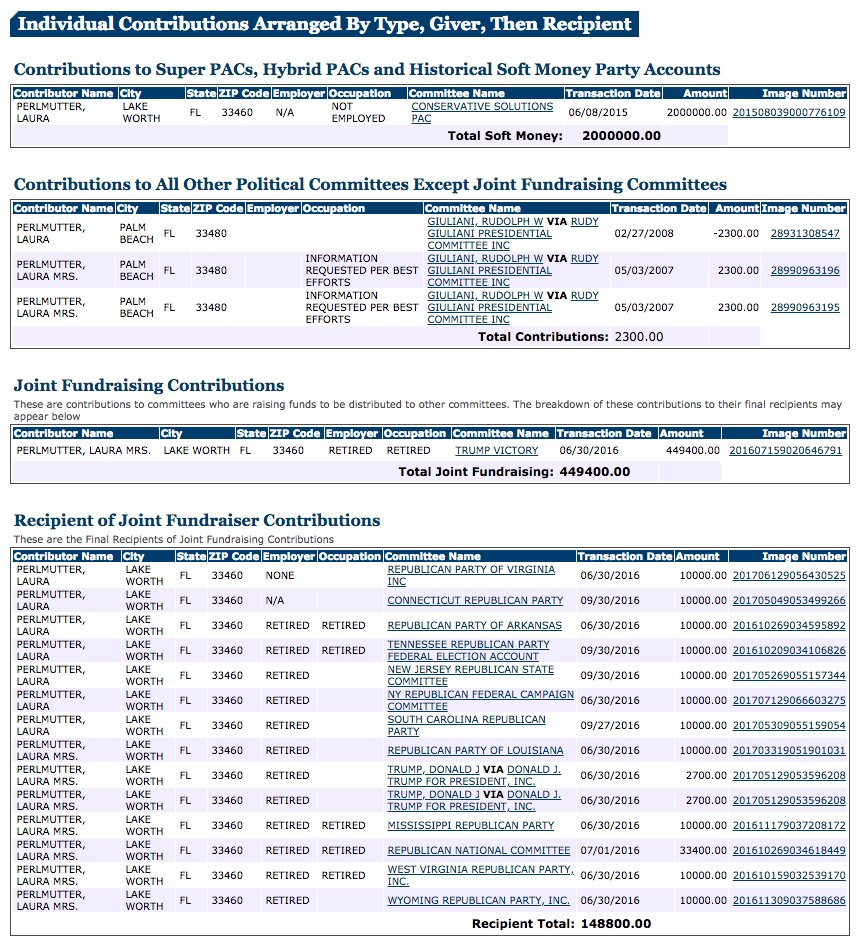Open the Trump Victory committee link
The height and width of the screenshot is (947, 864).
pos(496,451)
